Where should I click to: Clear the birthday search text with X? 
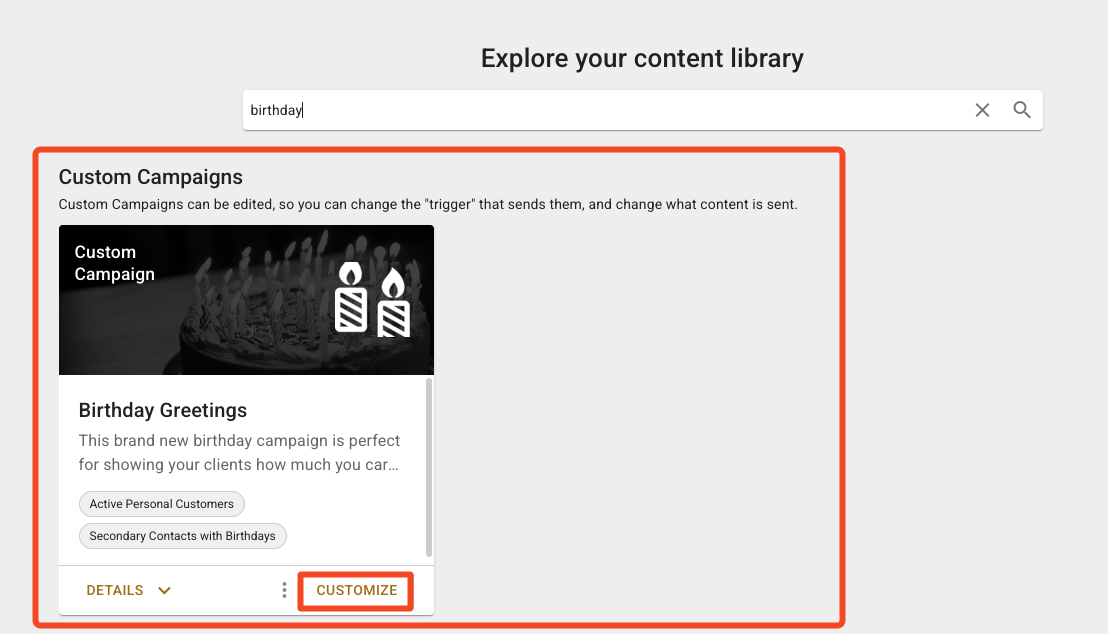pyautogui.click(x=982, y=110)
